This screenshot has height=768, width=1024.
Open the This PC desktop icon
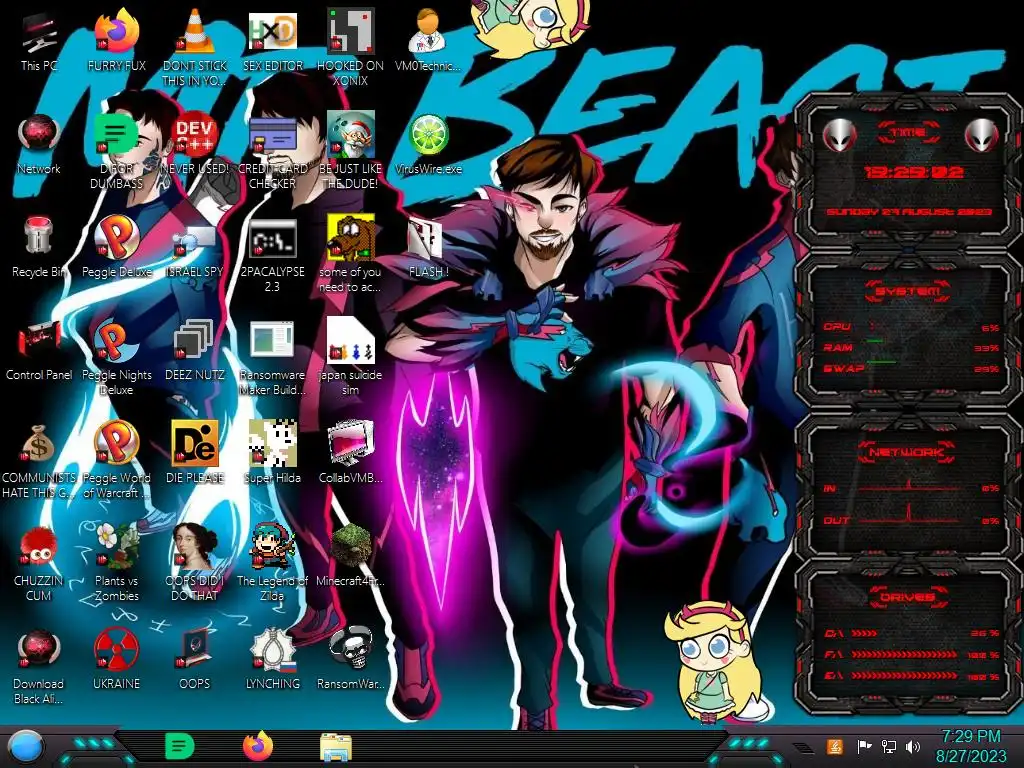click(x=39, y=41)
